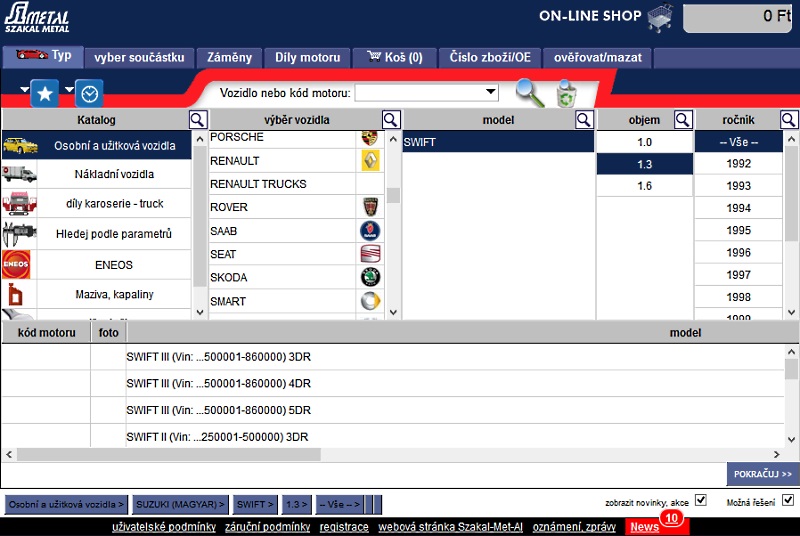Image resolution: width=800 pixels, height=536 pixels.
Task: Click the magnifying glass search icon
Action: pyautogui.click(x=530, y=93)
